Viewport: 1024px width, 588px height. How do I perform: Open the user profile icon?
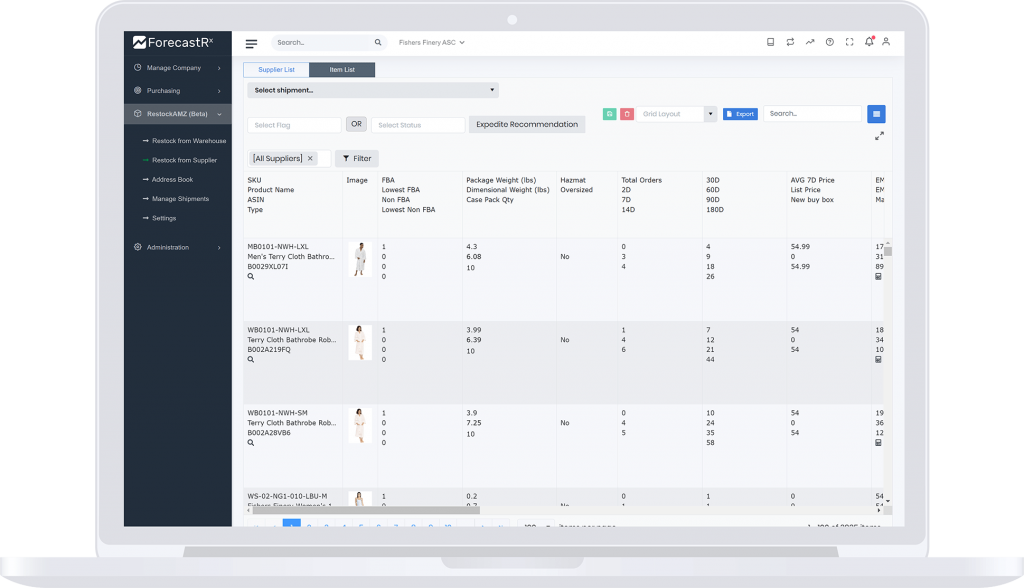886,42
